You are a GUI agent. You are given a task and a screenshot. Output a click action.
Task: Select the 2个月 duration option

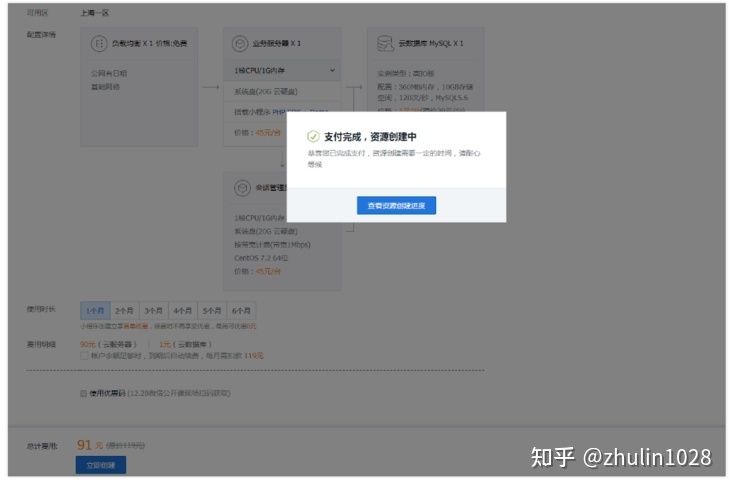[124, 311]
